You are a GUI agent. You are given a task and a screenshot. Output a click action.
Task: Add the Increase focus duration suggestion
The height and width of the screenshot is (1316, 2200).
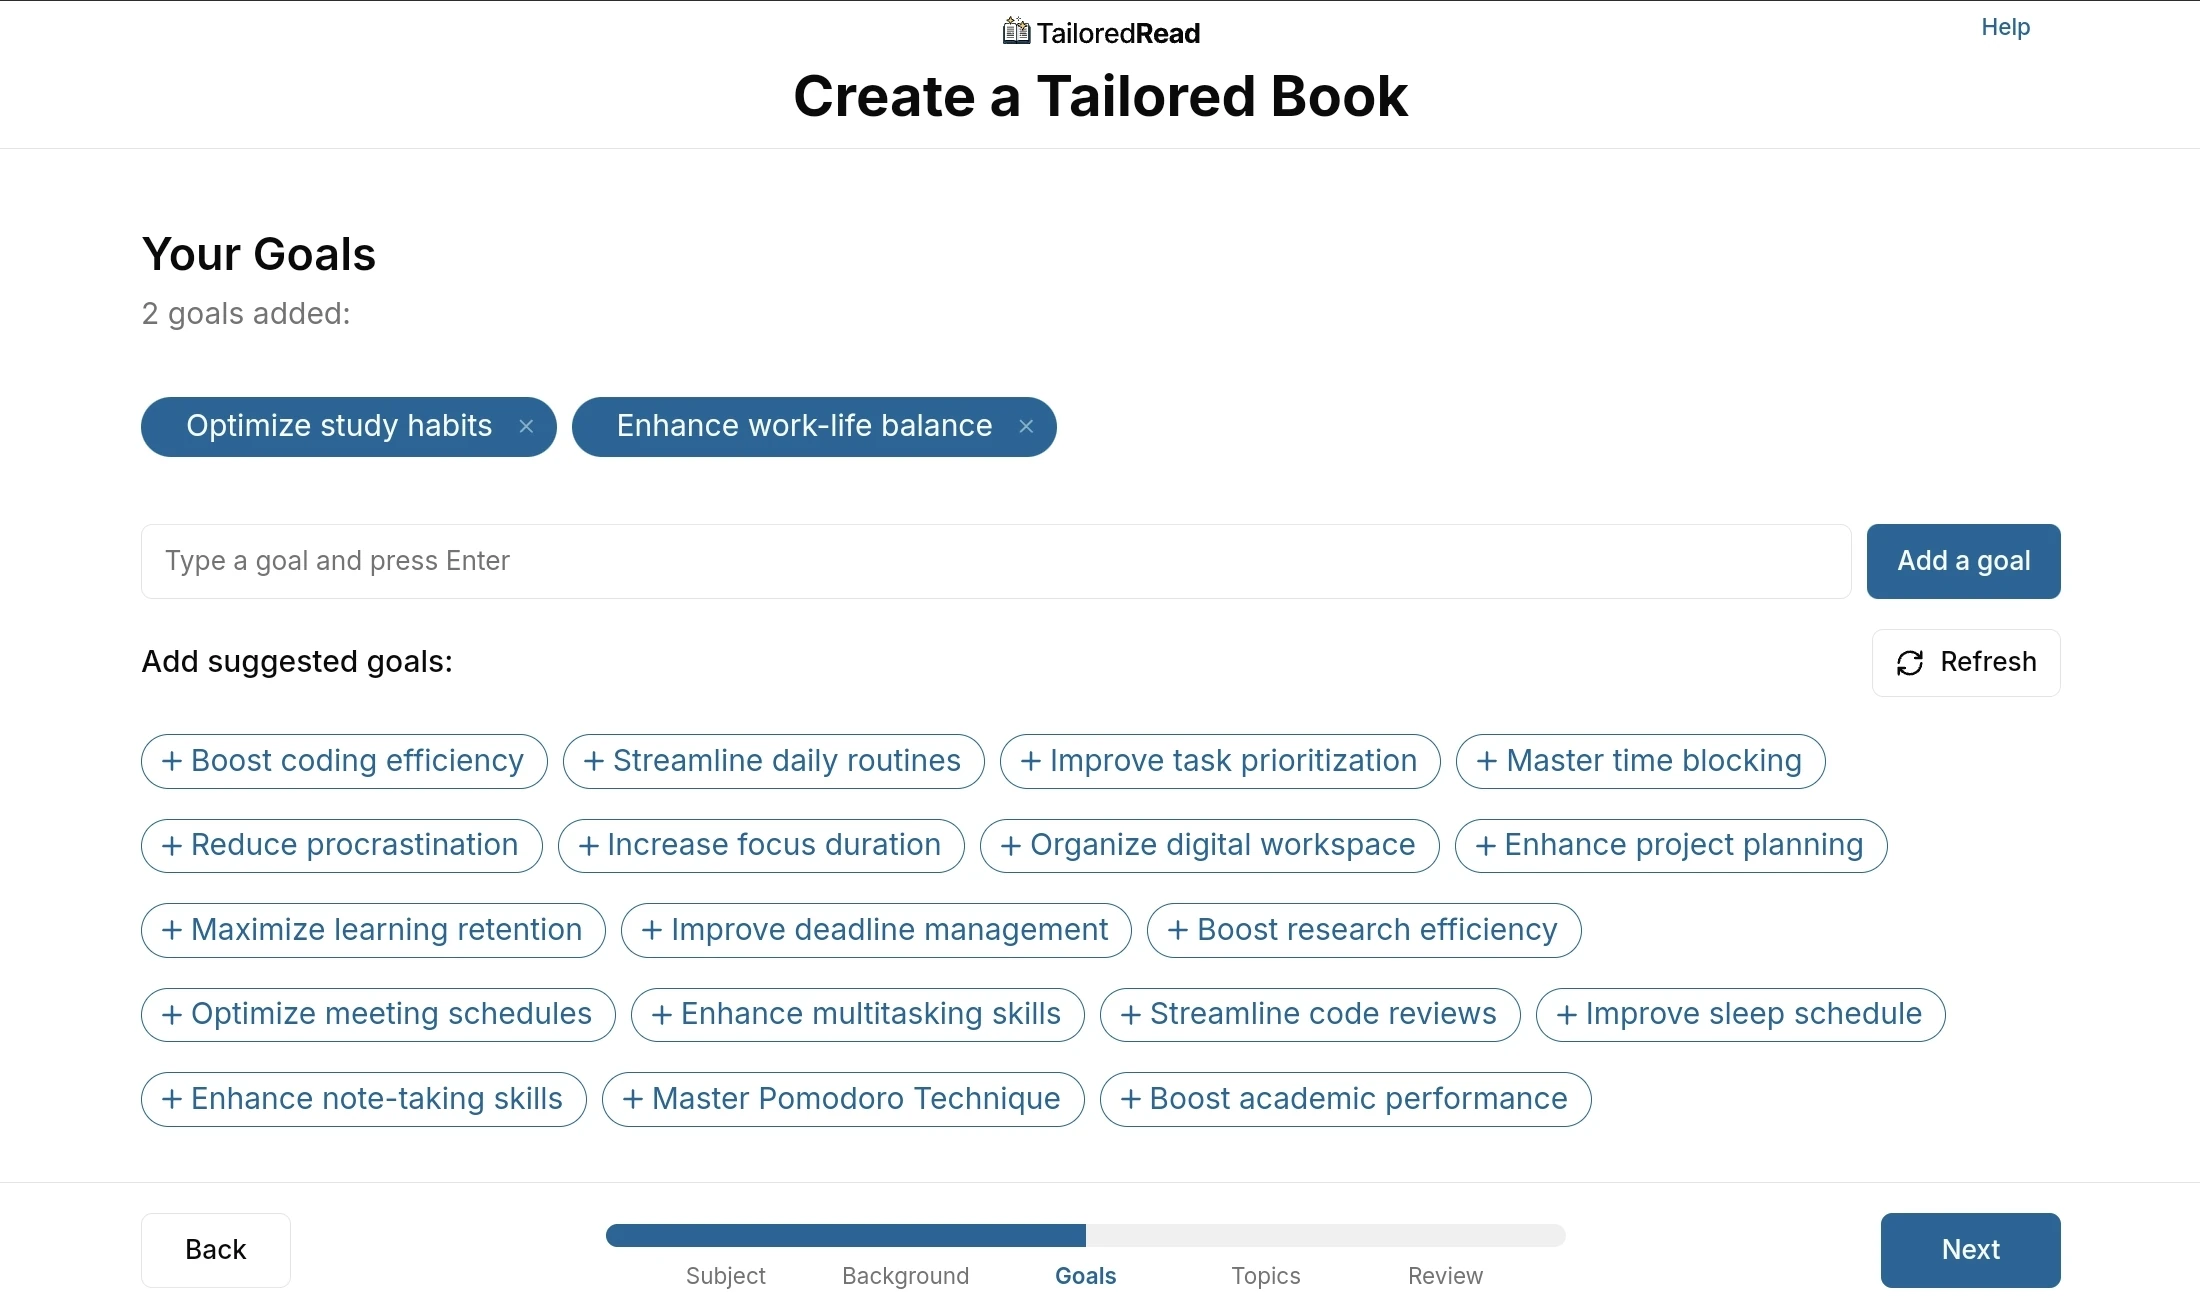coord(761,846)
